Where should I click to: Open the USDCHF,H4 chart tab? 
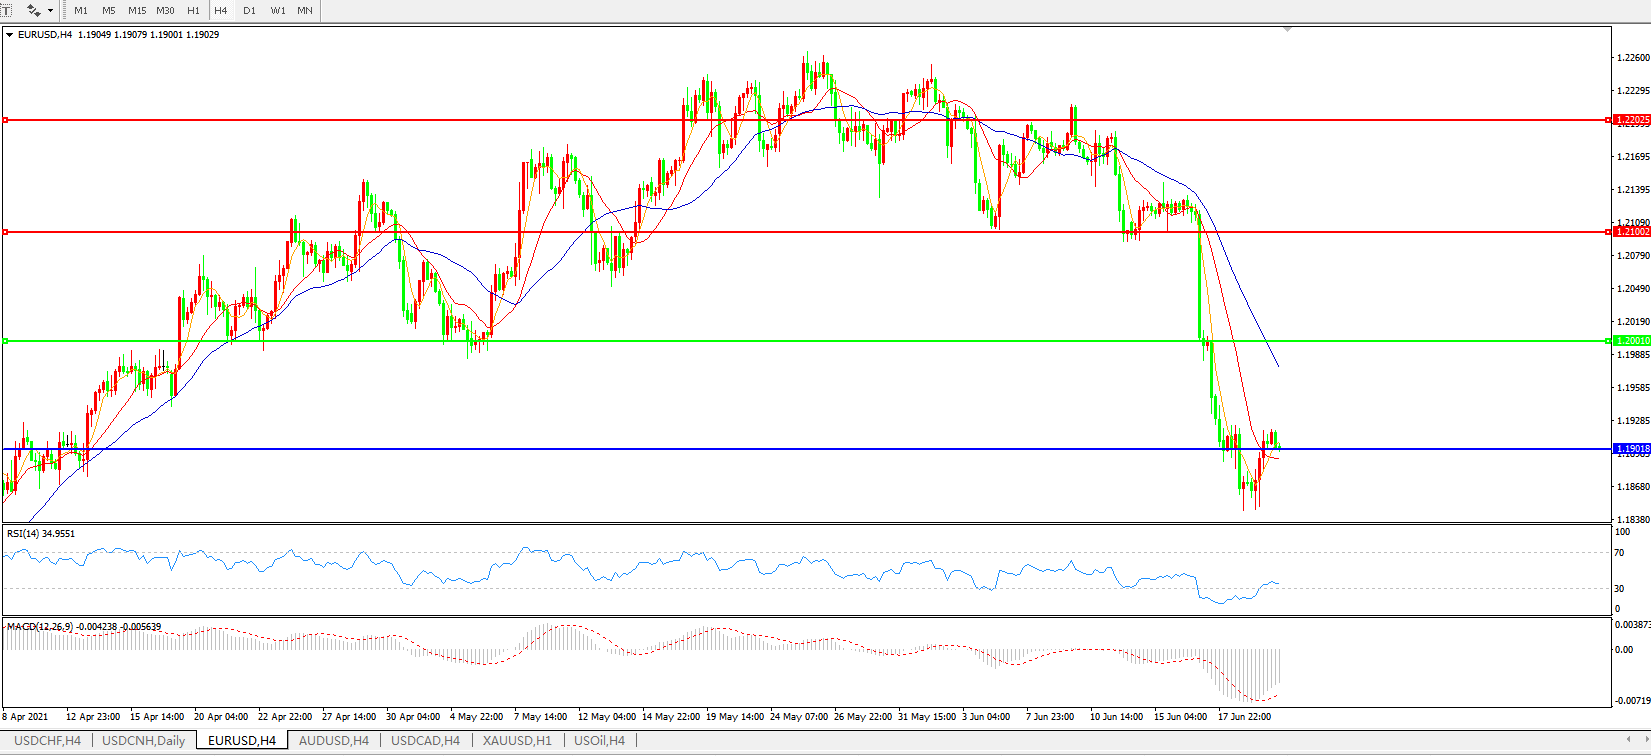coord(47,741)
